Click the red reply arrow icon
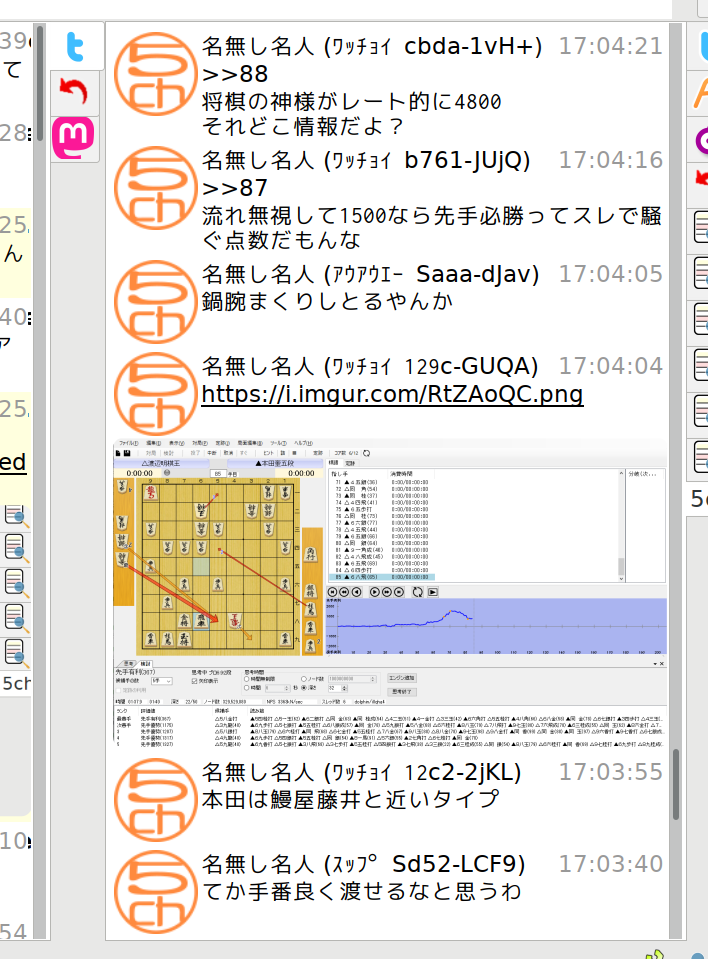Image resolution: width=708 pixels, height=959 pixels. [76, 93]
